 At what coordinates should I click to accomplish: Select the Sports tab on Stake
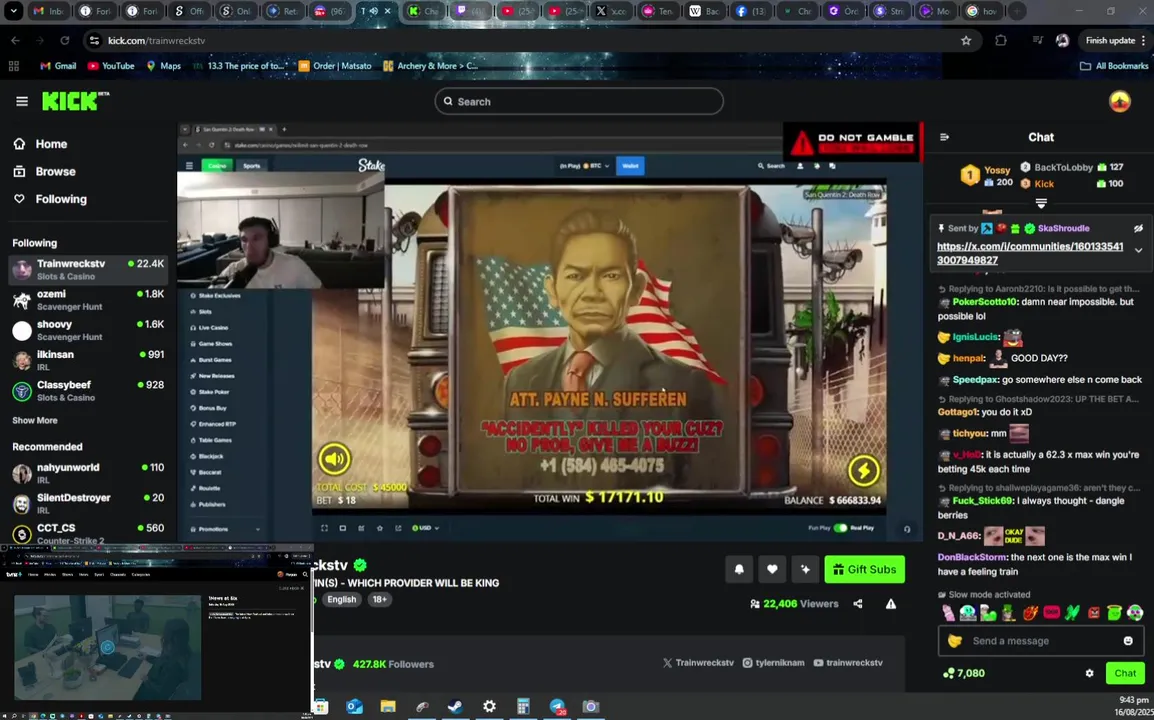coord(252,166)
